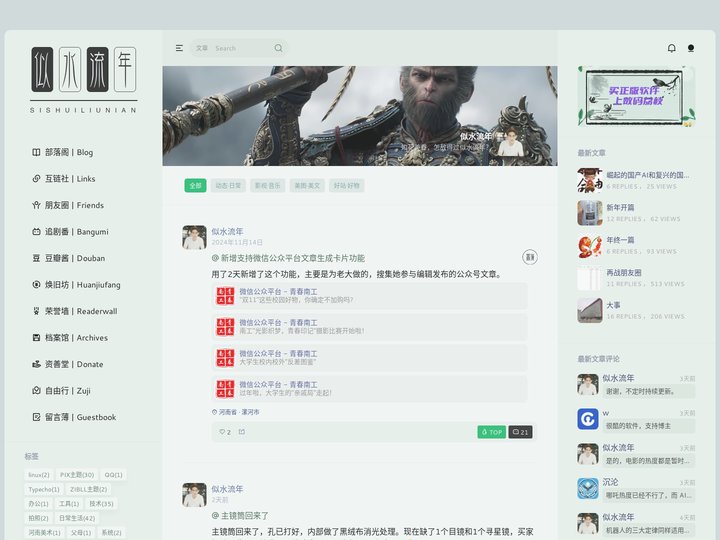The height and width of the screenshot is (540, 720).
Task: Switch to 美图·美文 tab
Action: click(x=307, y=186)
